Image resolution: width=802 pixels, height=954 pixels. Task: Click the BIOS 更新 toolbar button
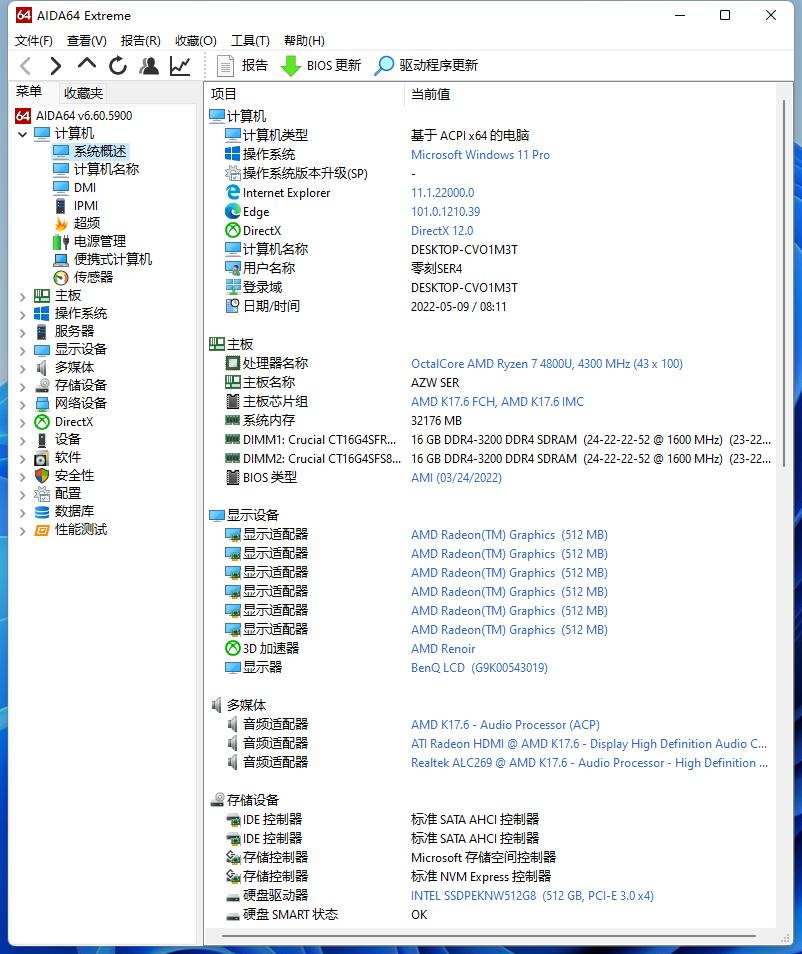[321, 65]
